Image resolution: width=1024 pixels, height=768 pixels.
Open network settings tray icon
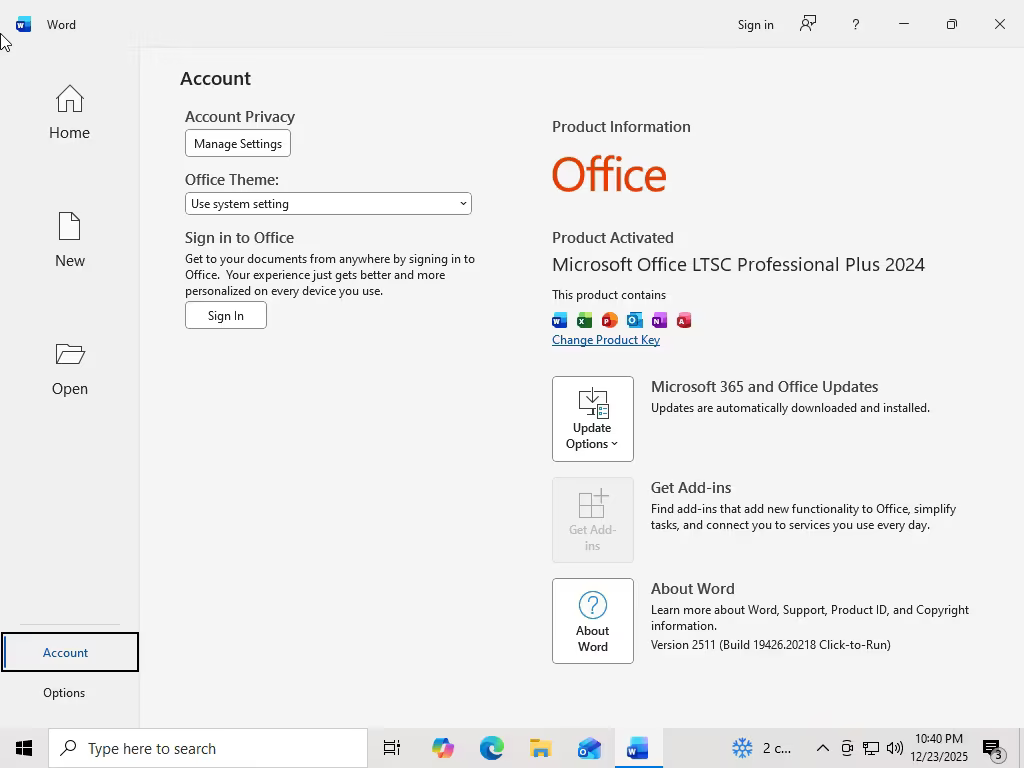[x=871, y=748]
